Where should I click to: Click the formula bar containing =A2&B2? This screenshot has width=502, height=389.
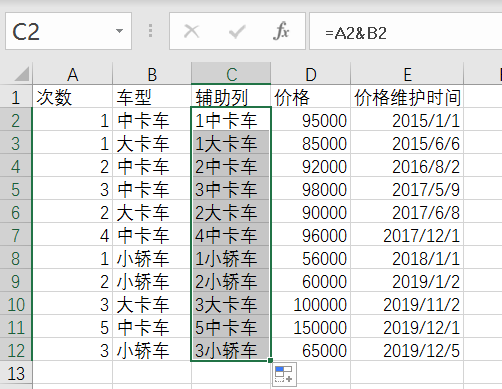406,31
